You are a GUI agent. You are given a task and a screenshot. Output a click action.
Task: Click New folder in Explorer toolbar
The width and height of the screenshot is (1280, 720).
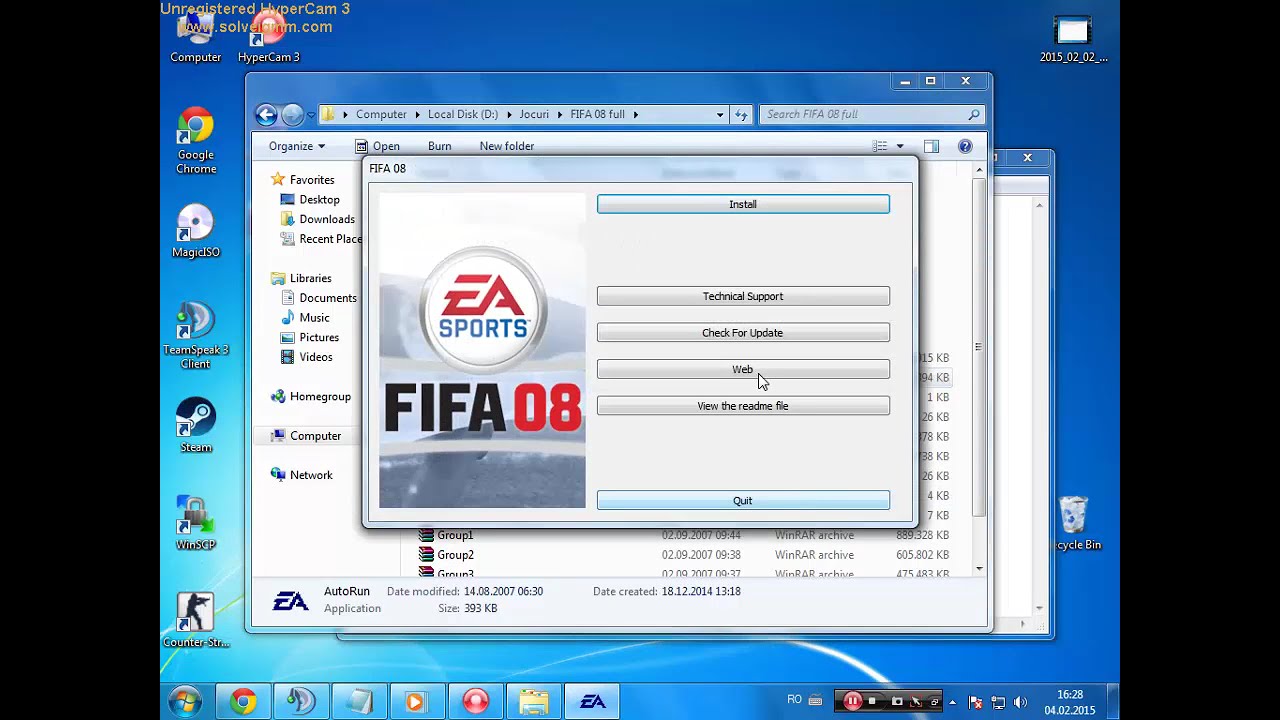506,146
